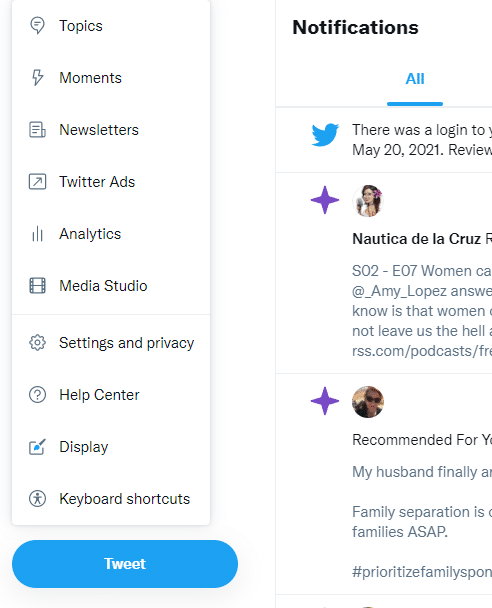Image resolution: width=492 pixels, height=608 pixels.
Task: Click the Analytics bar chart icon
Action: 37,233
